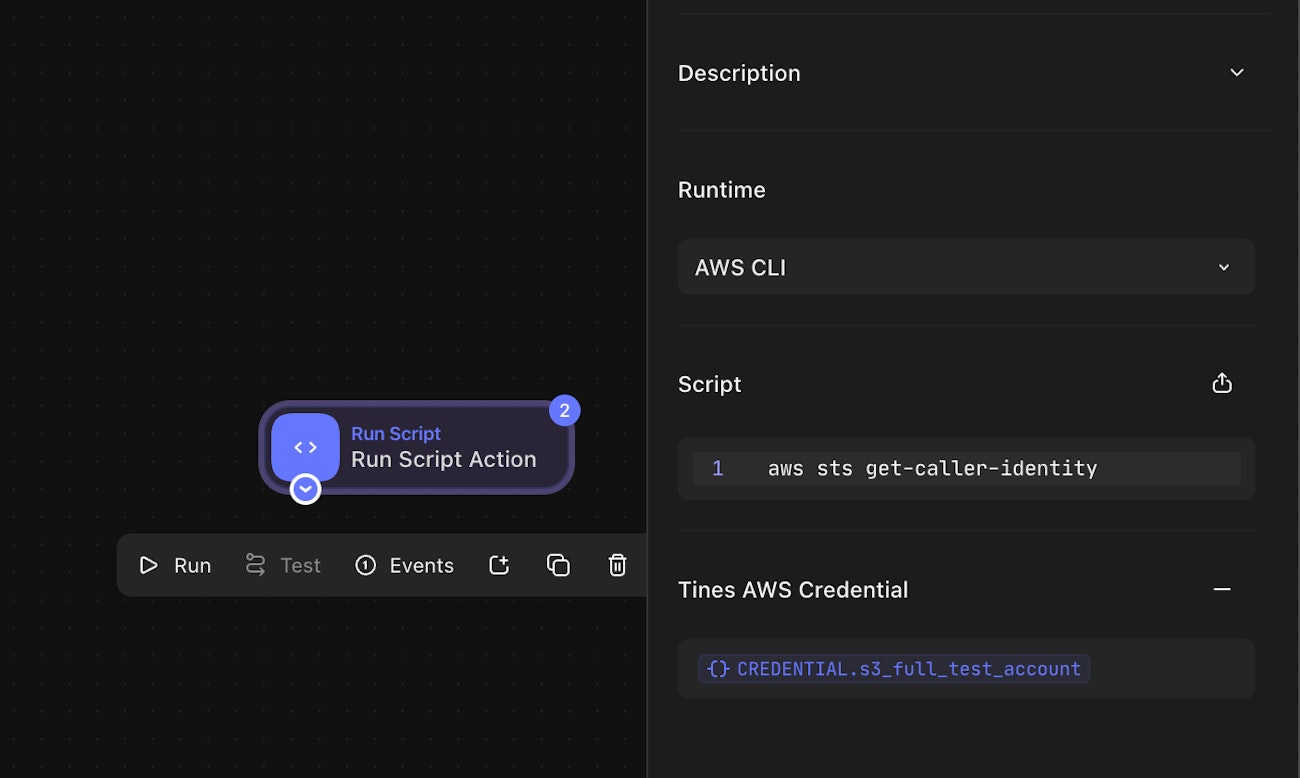Click line number 1 in the script editor
Screen dimensions: 1300x778
click(717, 468)
